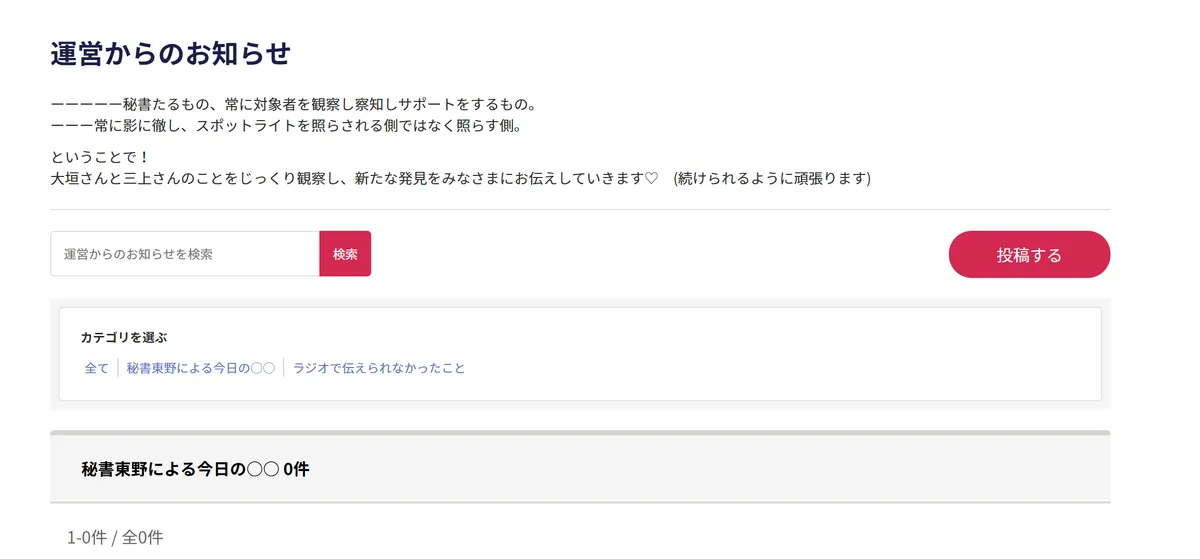1200x559 pixels.
Task: Click the separator before the ラジオ category link
Action: [284, 368]
